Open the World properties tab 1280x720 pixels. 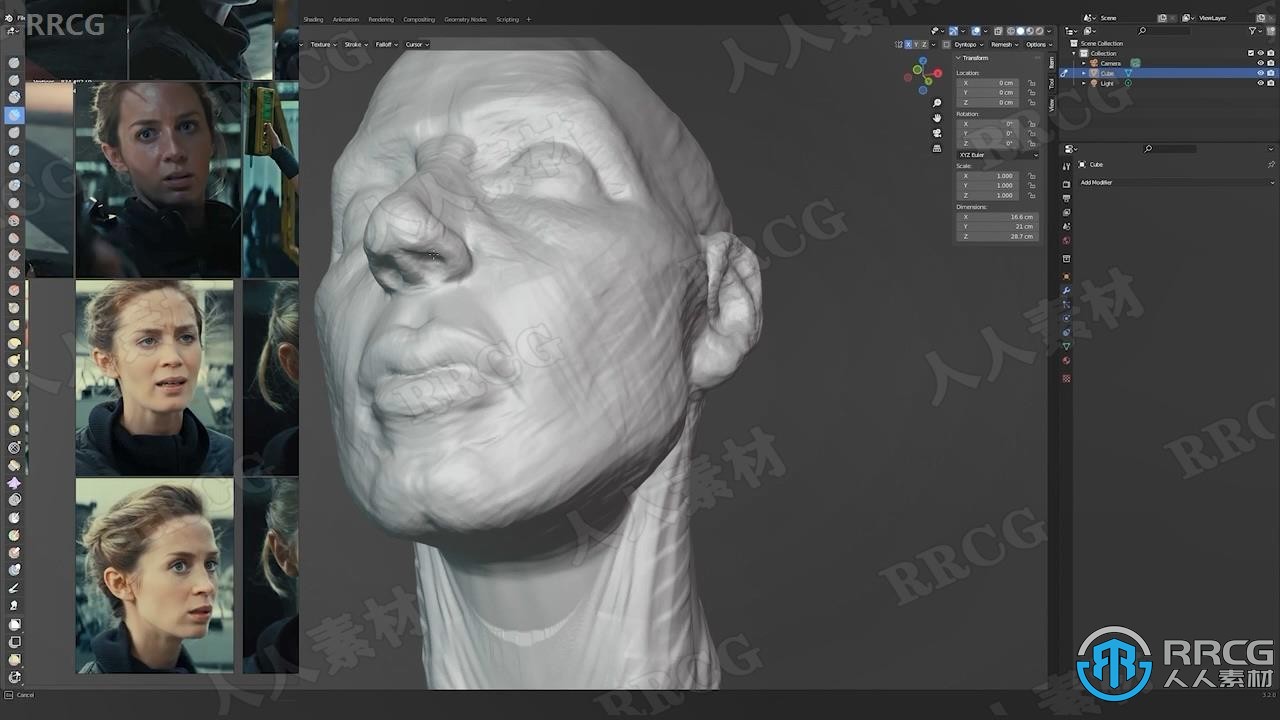[1066, 240]
